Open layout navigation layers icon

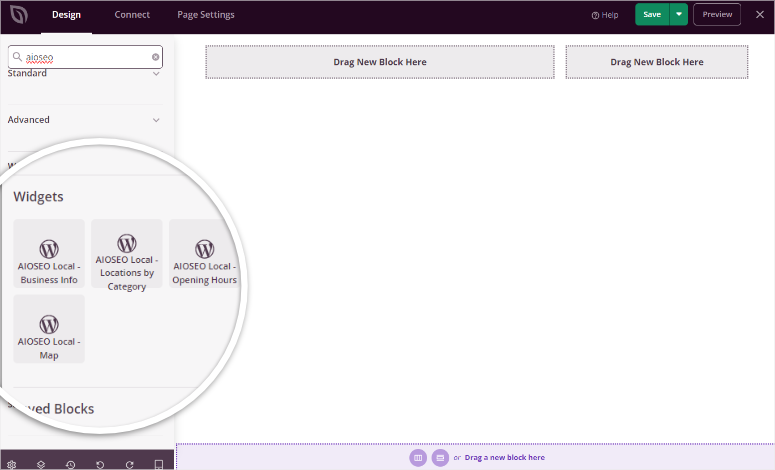pyautogui.click(x=41, y=465)
